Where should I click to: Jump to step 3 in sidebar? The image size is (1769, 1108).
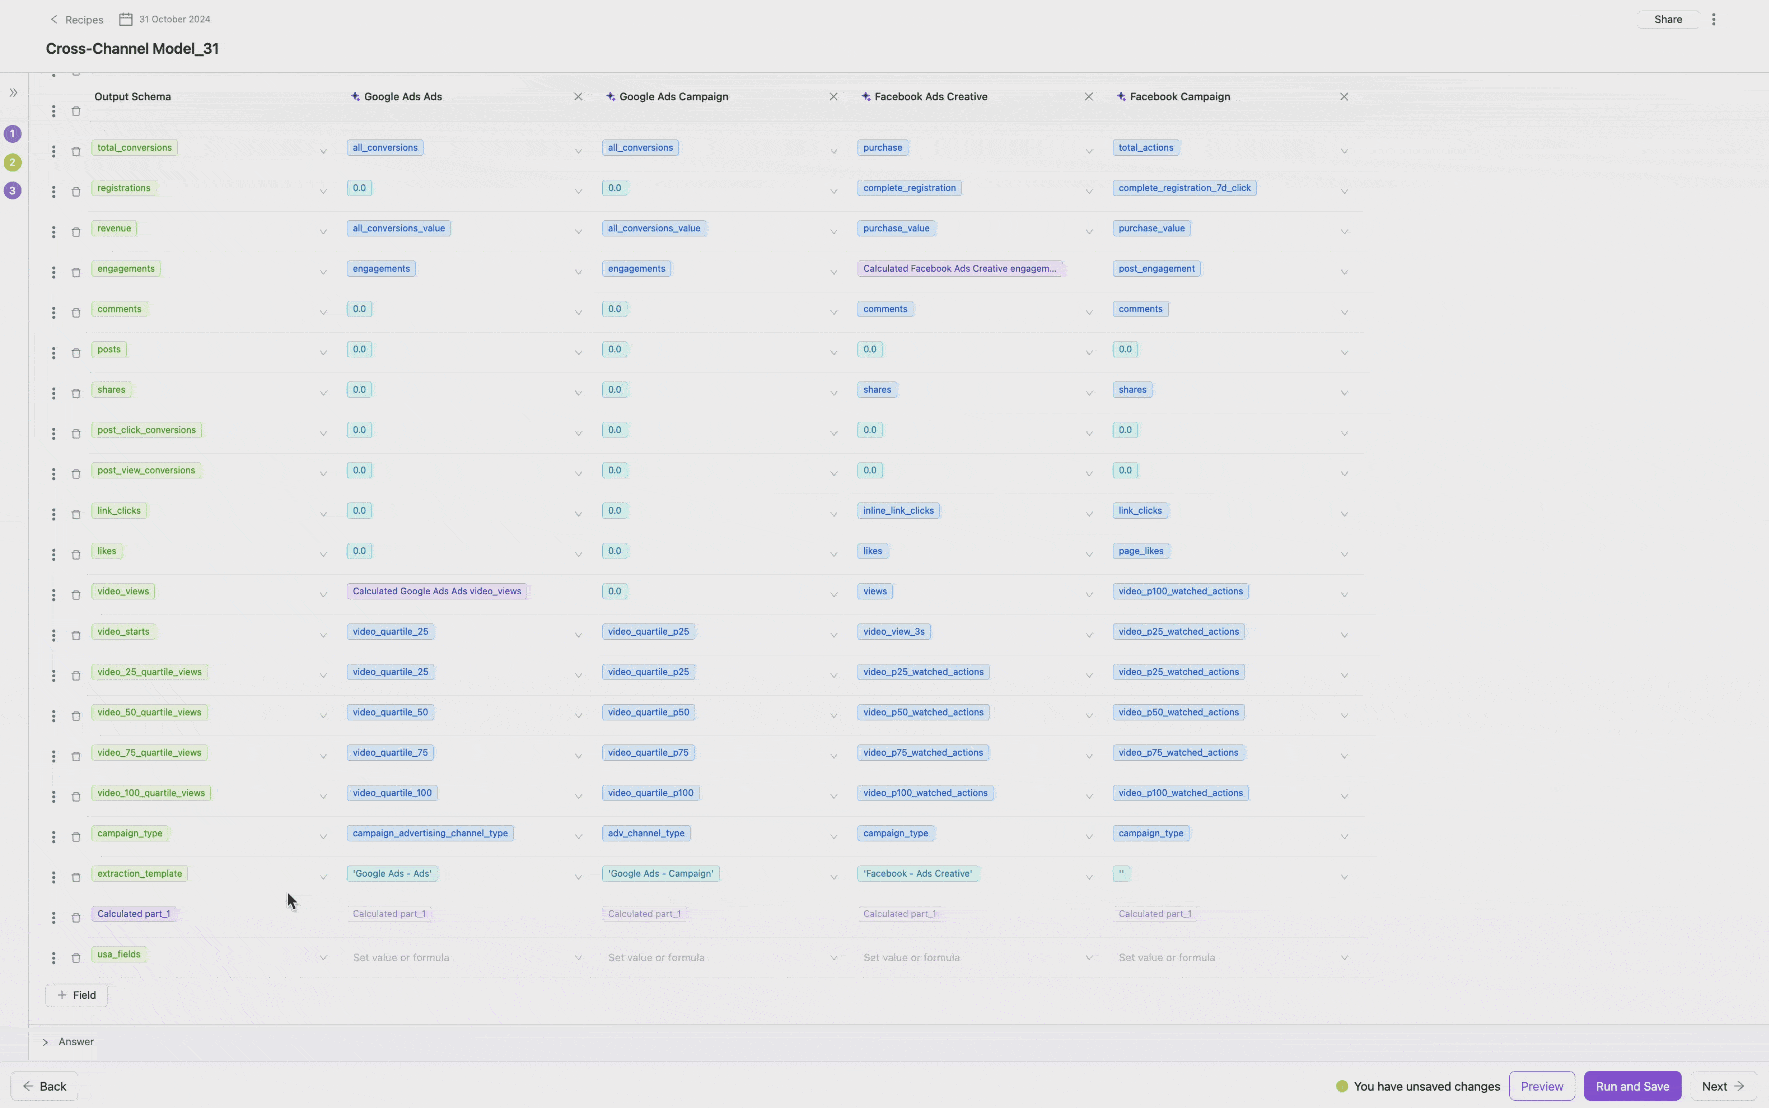pyautogui.click(x=13, y=191)
